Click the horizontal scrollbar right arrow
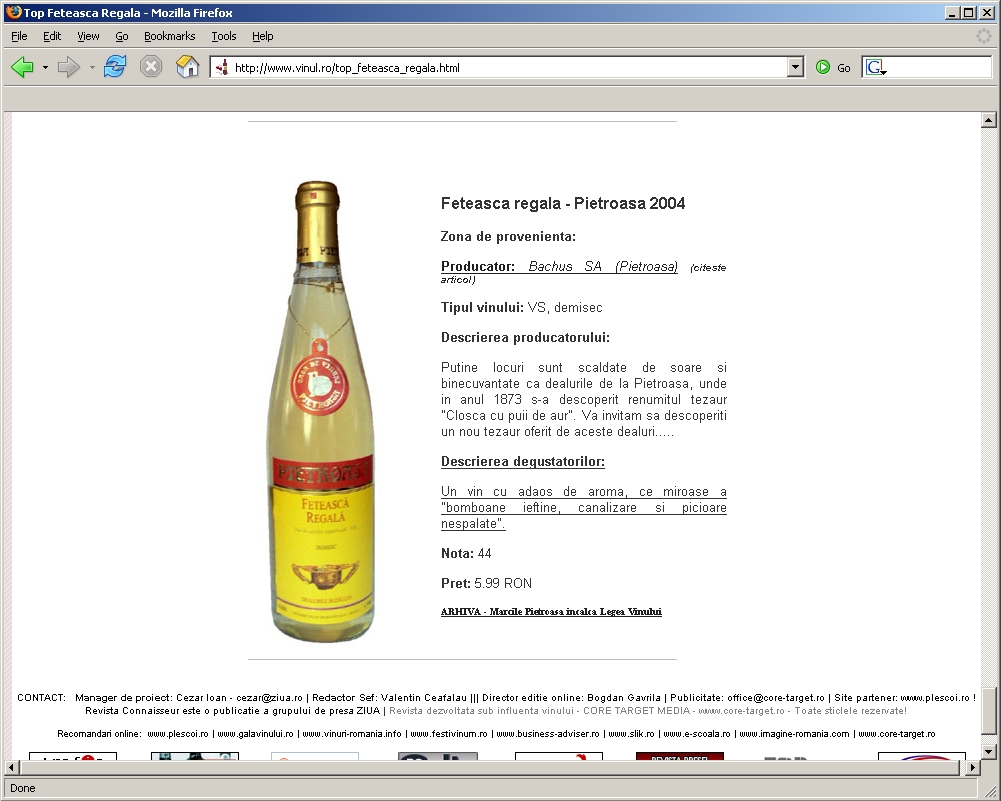1001x801 pixels. [x=973, y=767]
